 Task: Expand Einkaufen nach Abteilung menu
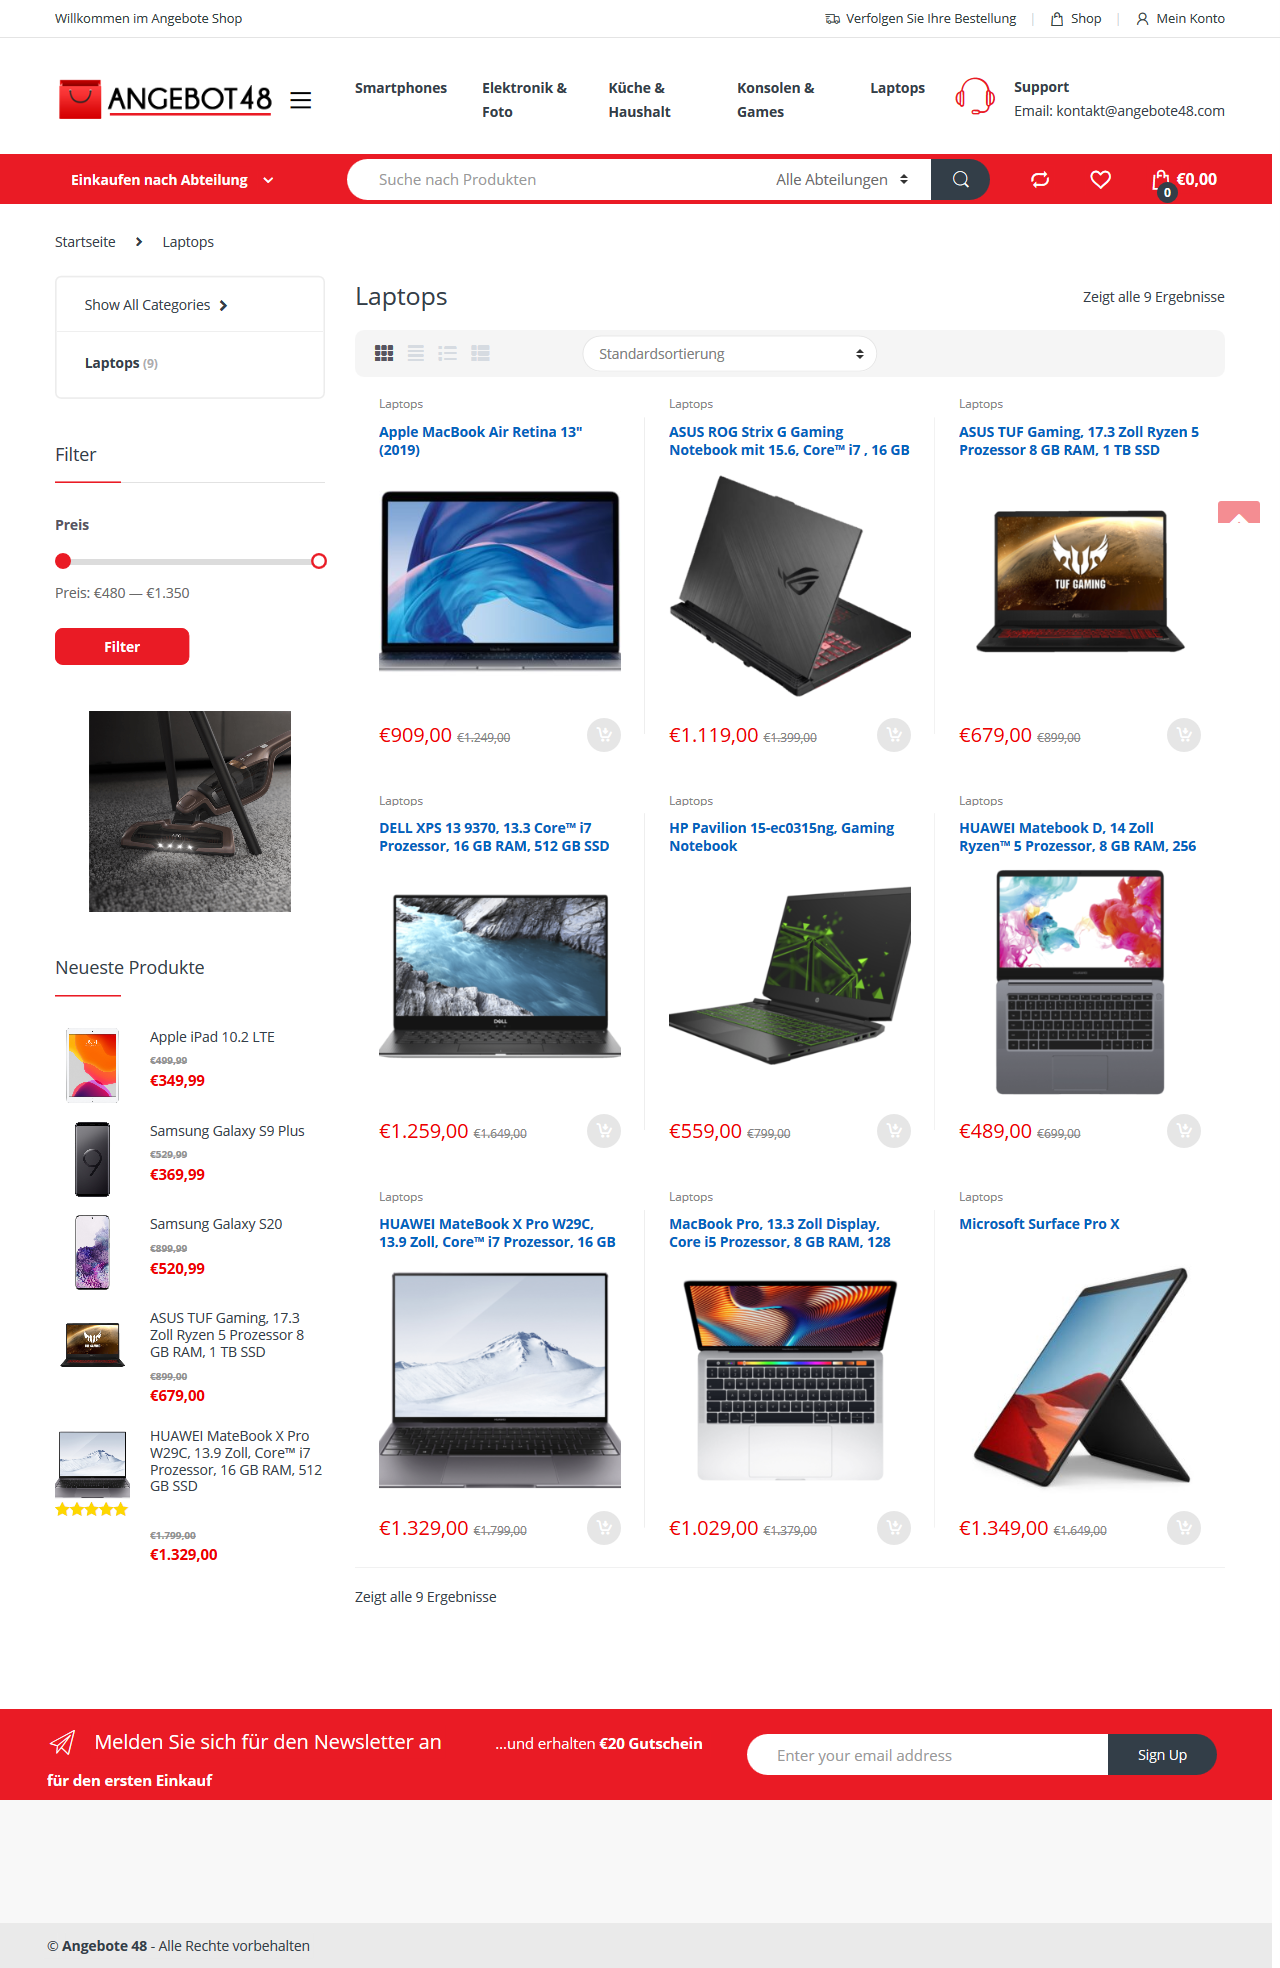pyautogui.click(x=171, y=180)
